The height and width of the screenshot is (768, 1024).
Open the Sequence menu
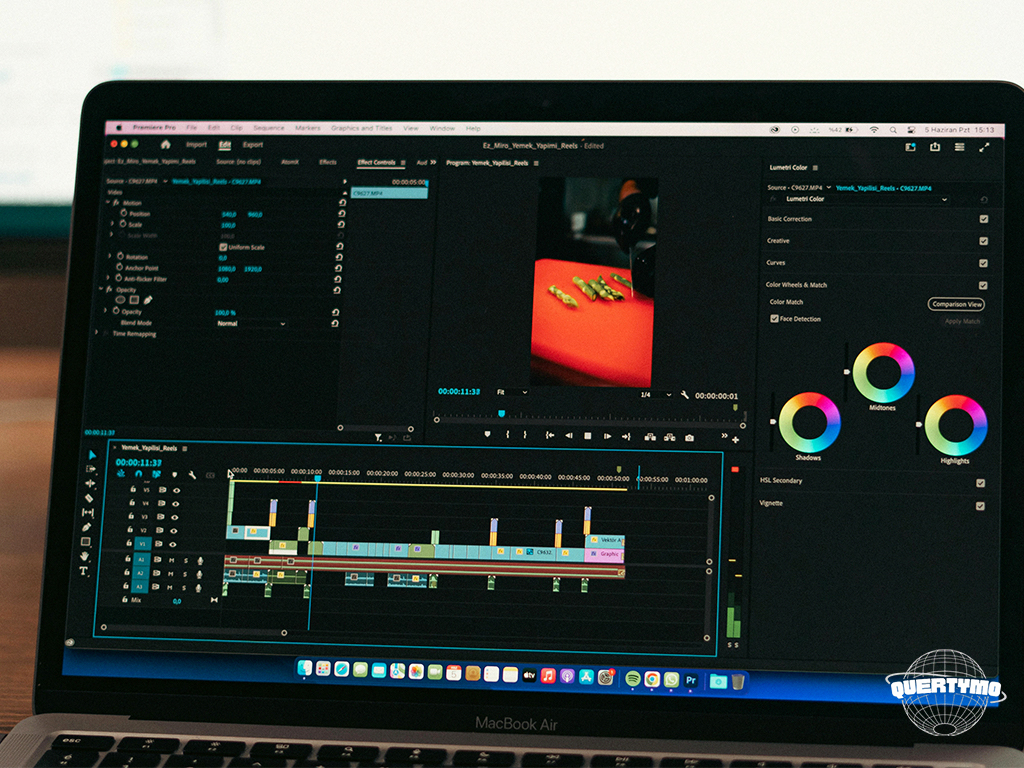(x=269, y=128)
